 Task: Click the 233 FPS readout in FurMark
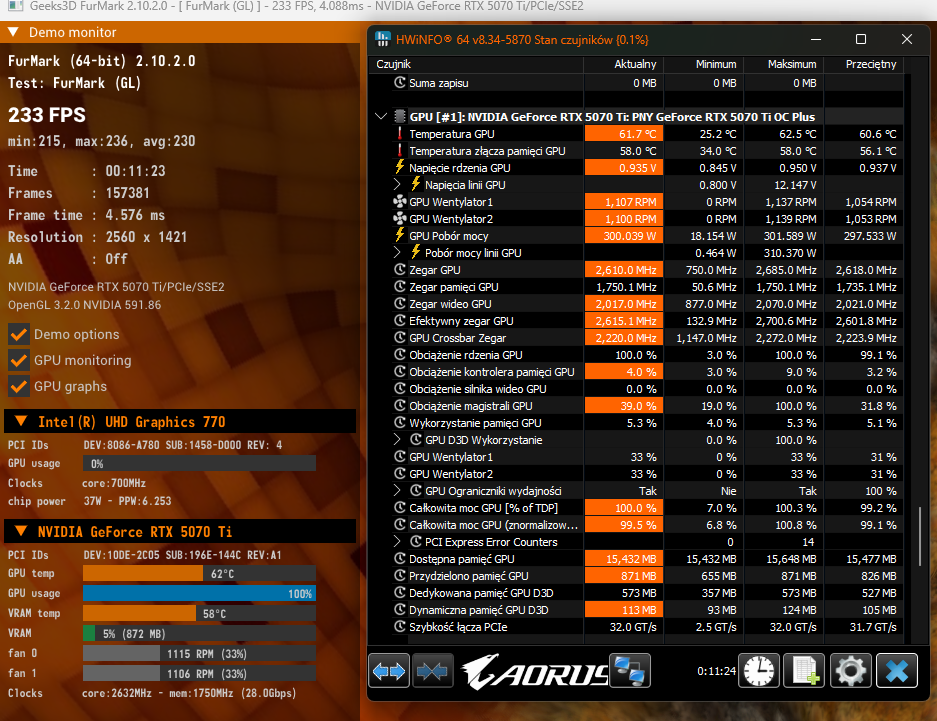pos(47,115)
